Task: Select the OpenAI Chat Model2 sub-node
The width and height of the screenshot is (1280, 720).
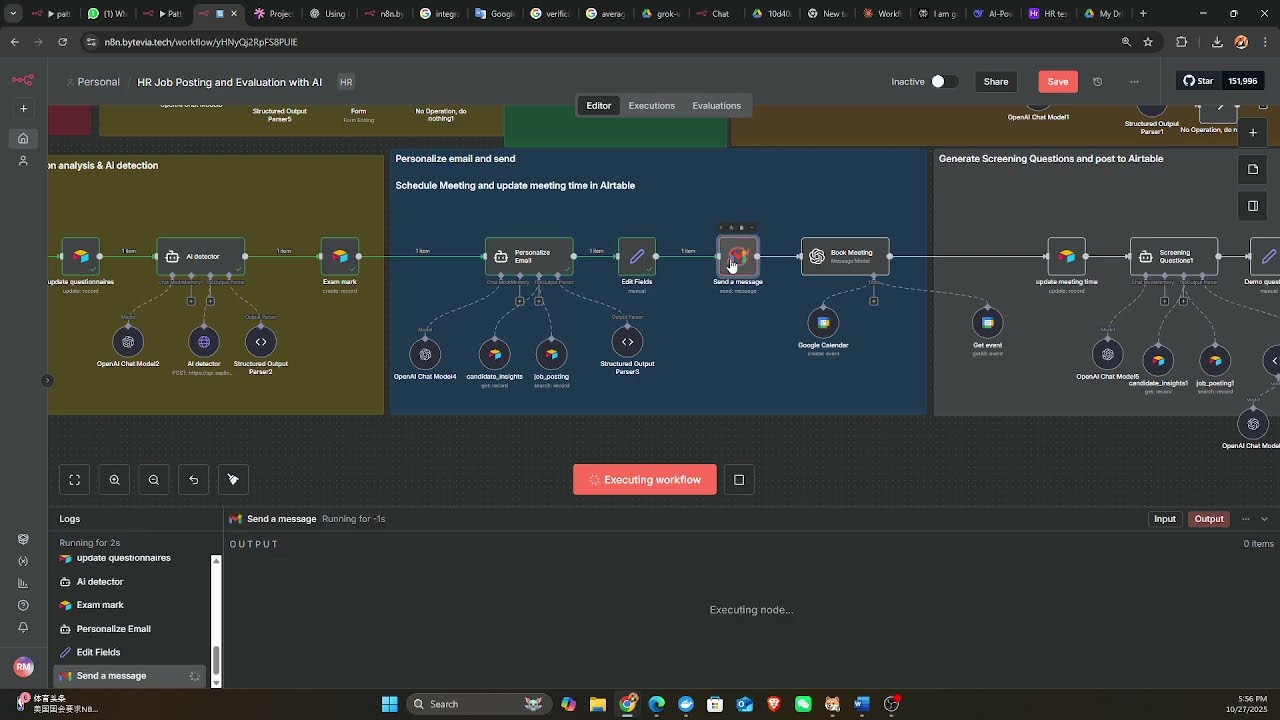Action: [x=128, y=342]
